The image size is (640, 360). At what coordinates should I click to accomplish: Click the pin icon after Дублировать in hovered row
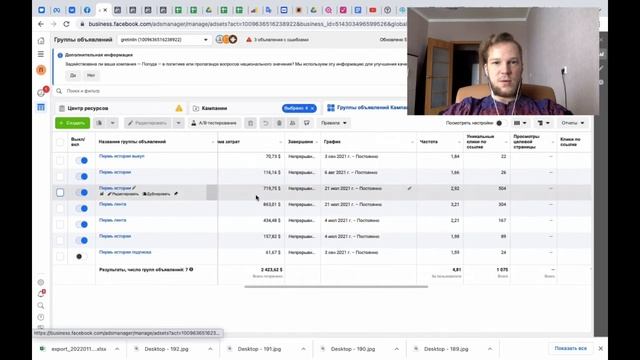(x=176, y=194)
